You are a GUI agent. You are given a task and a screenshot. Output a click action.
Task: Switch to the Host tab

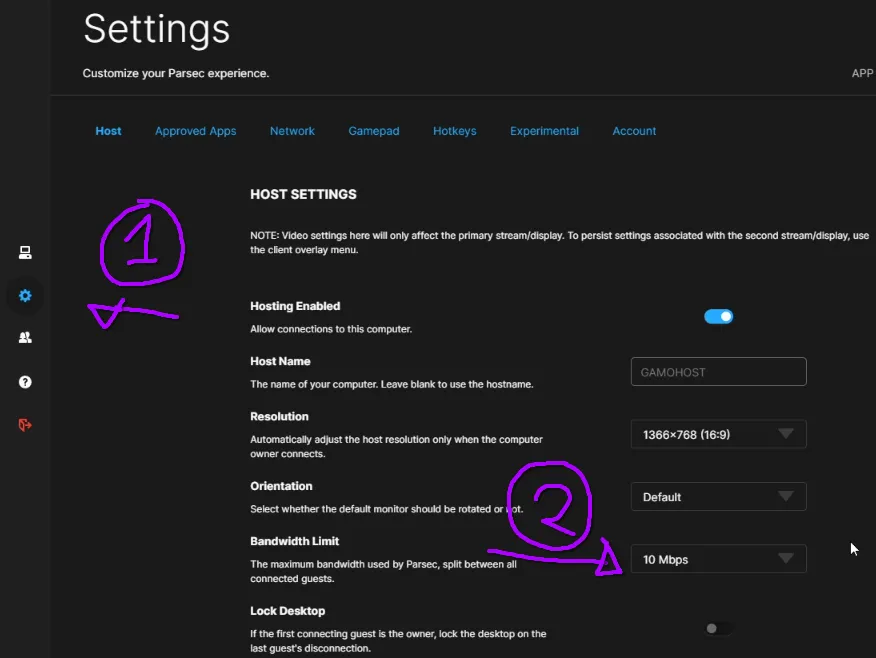[x=108, y=131]
